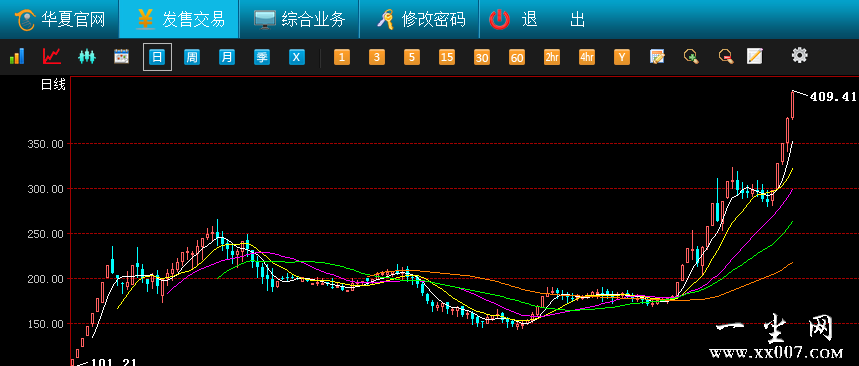Toggle the 周 weekly period button
859x366 pixels.
click(192, 57)
